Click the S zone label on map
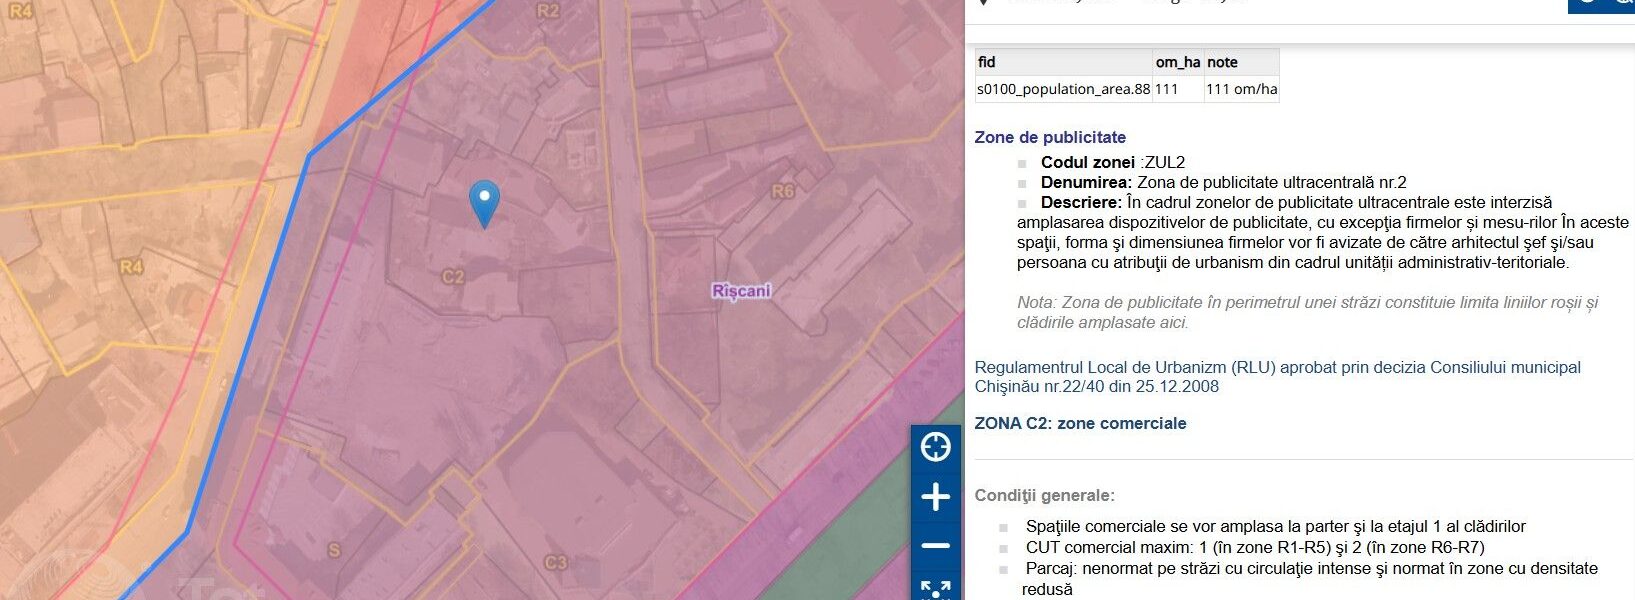Viewport: 1635px width, 600px height. (334, 550)
